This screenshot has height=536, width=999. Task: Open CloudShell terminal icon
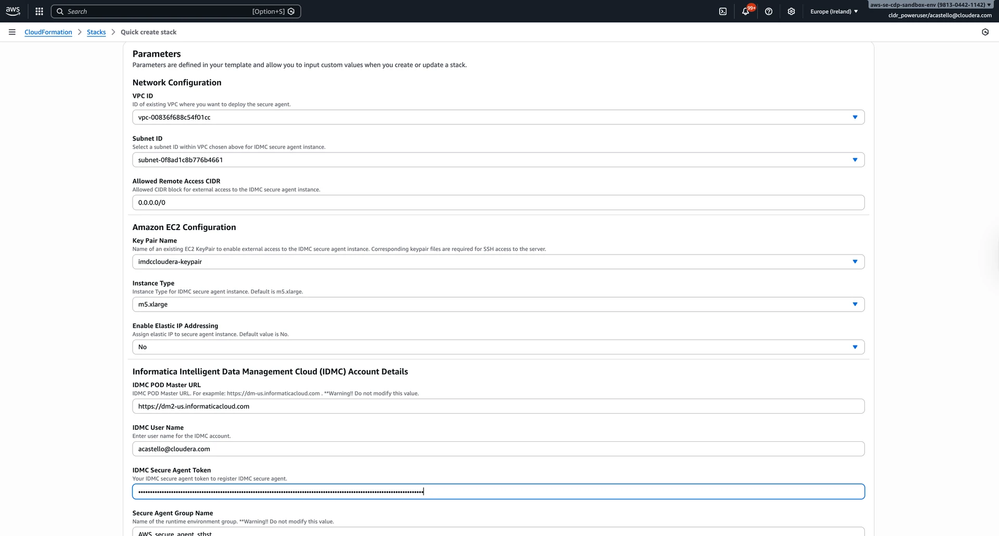pos(722,11)
